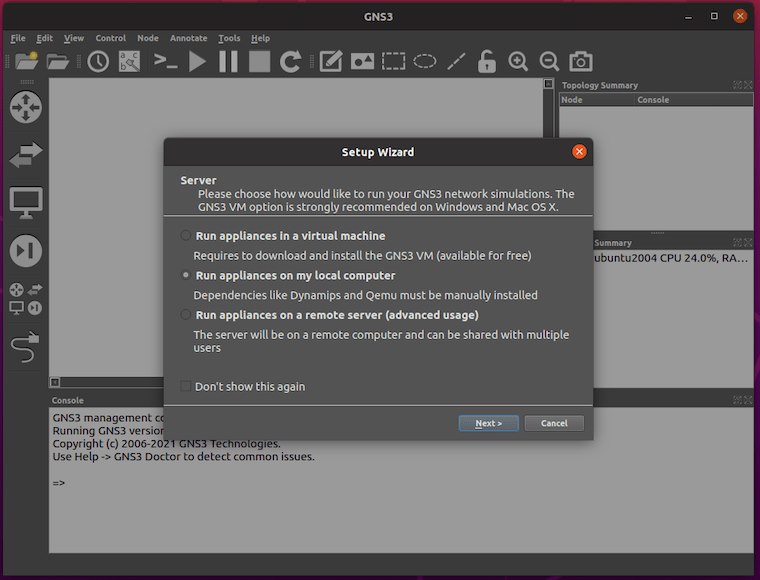
Task: Close the Setup Wizard dialog
Action: point(579,152)
